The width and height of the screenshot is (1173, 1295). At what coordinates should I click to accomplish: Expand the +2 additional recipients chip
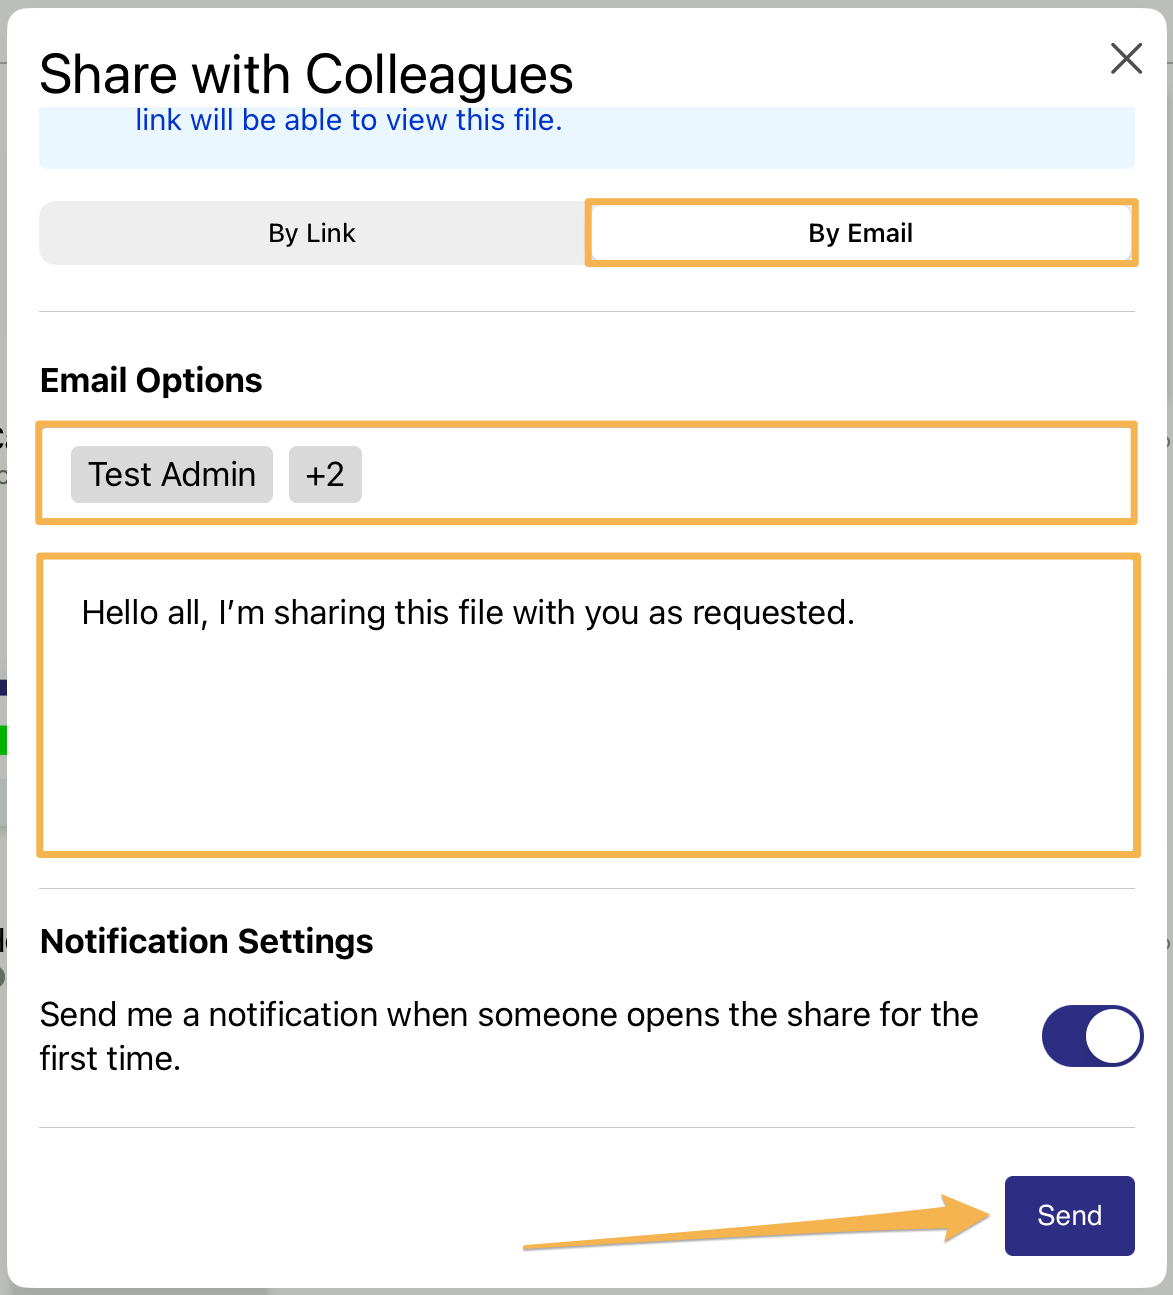tap(325, 474)
